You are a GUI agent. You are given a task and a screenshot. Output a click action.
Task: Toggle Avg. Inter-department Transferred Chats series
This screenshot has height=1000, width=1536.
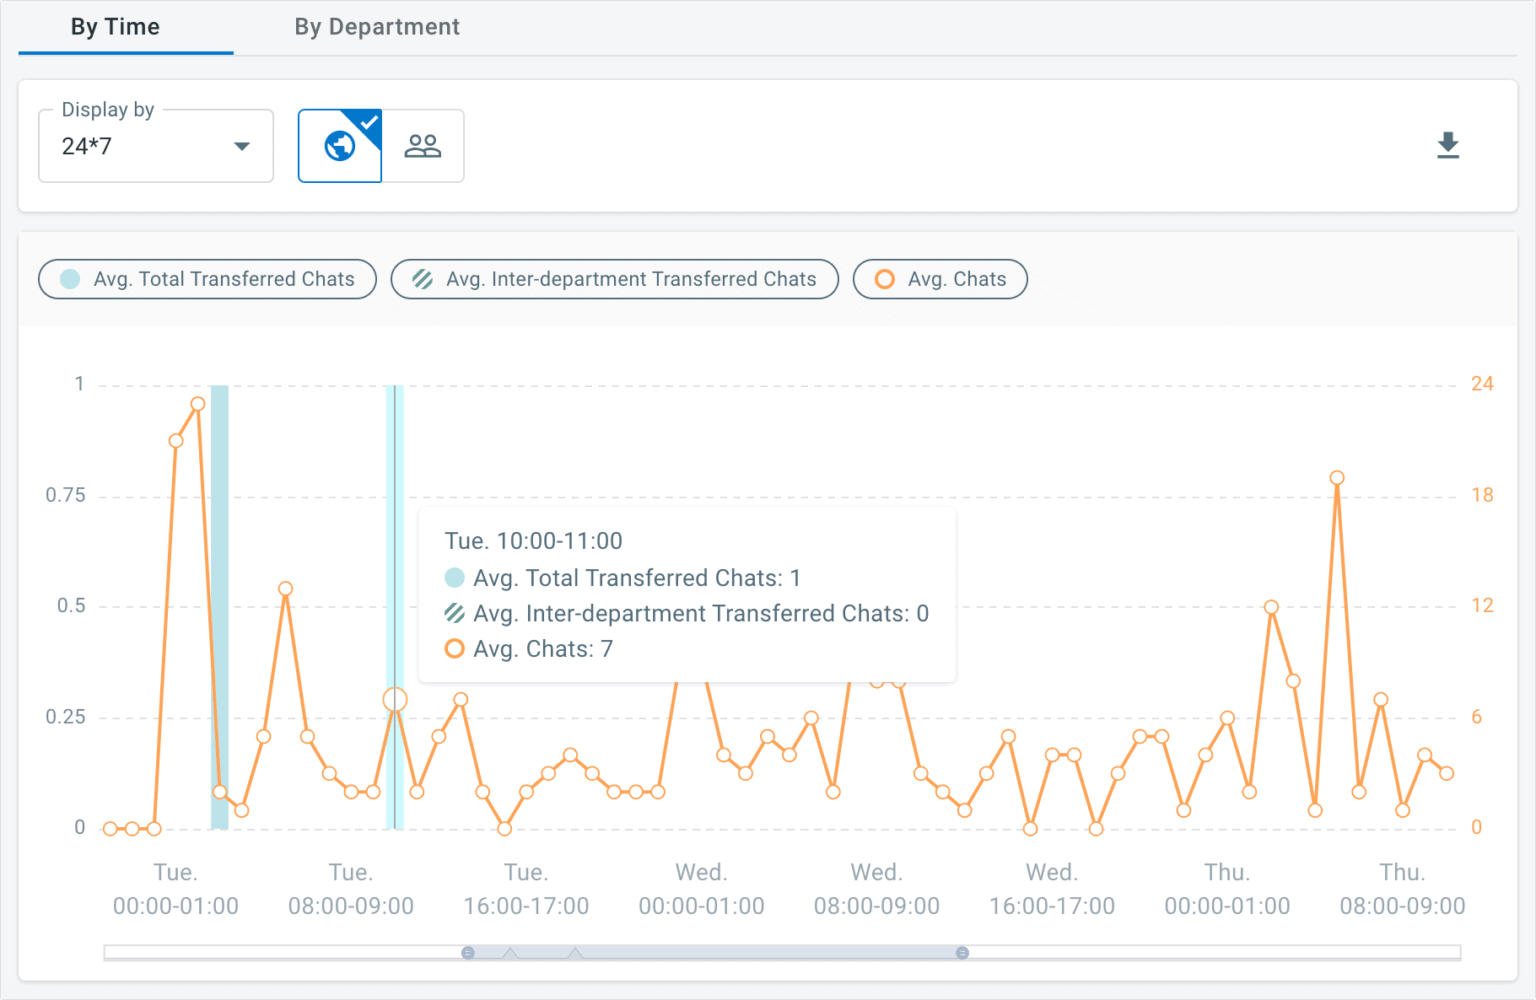[615, 279]
